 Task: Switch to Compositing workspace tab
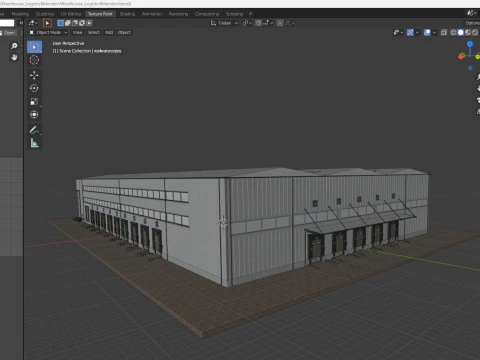click(x=207, y=14)
